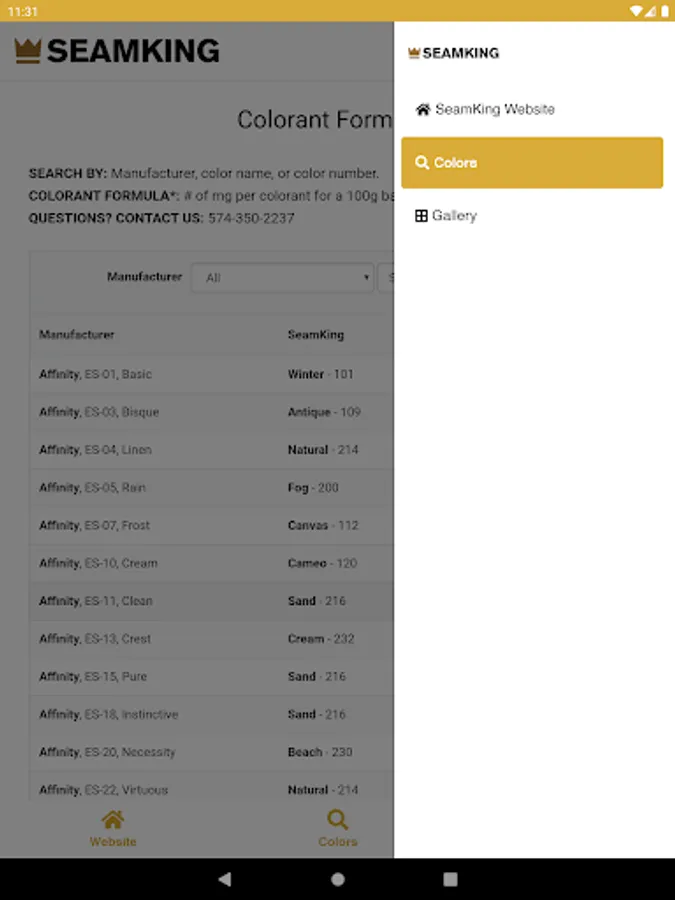
Task: Tap the contact phone number 574-350-2237
Action: 251,218
